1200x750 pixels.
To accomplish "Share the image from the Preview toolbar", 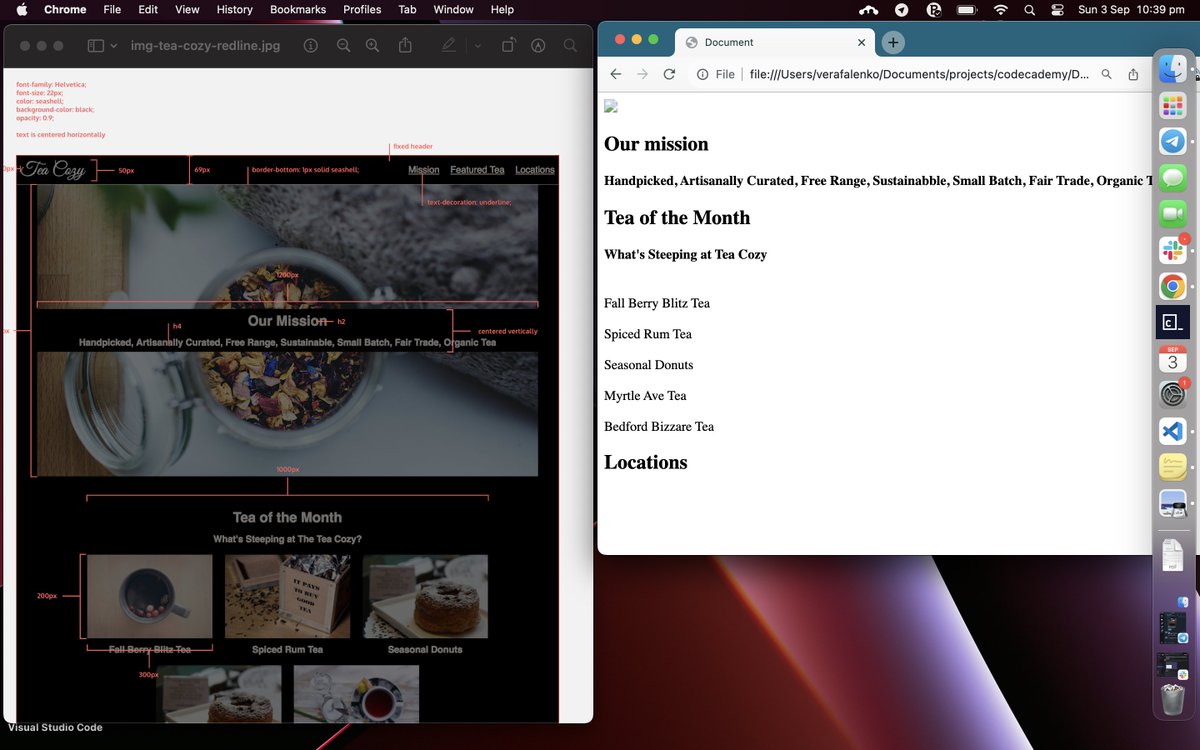I will click(x=405, y=46).
